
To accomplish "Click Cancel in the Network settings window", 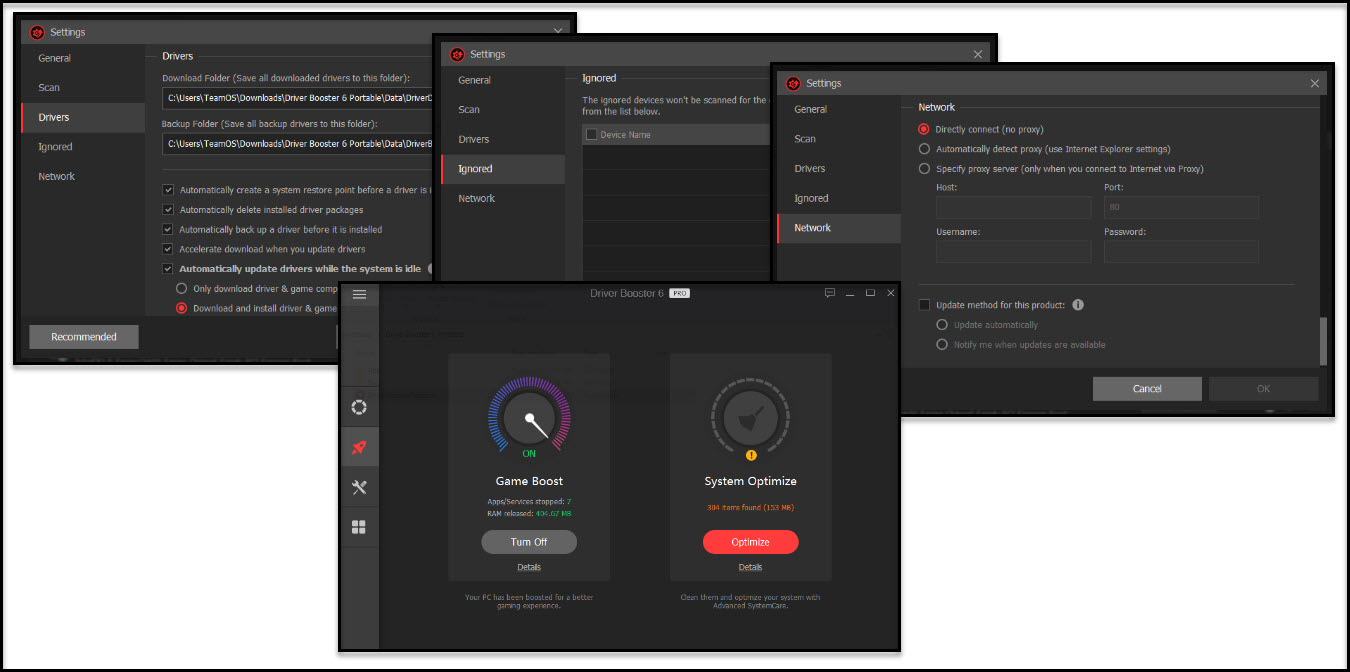I will pyautogui.click(x=1147, y=389).
